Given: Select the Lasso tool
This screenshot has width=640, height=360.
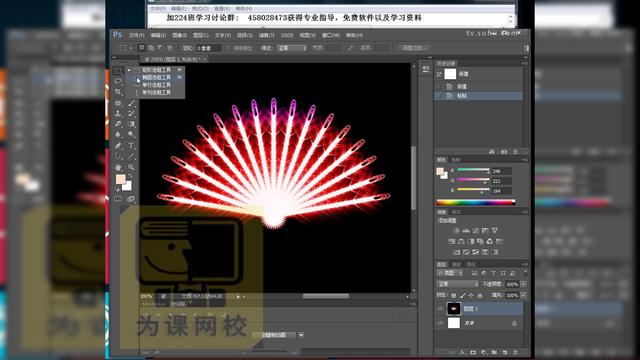Looking at the screenshot, I should (118, 81).
